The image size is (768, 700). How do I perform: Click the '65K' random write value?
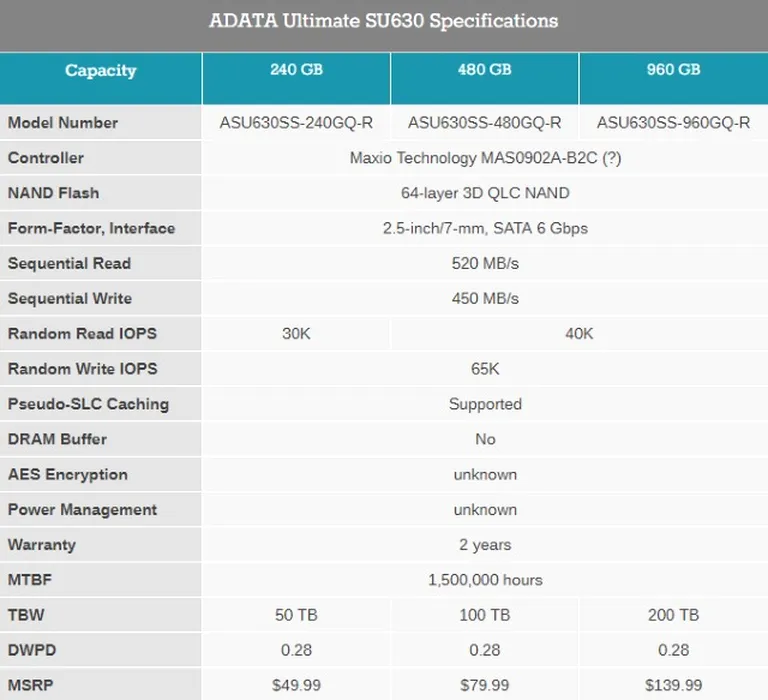click(485, 369)
